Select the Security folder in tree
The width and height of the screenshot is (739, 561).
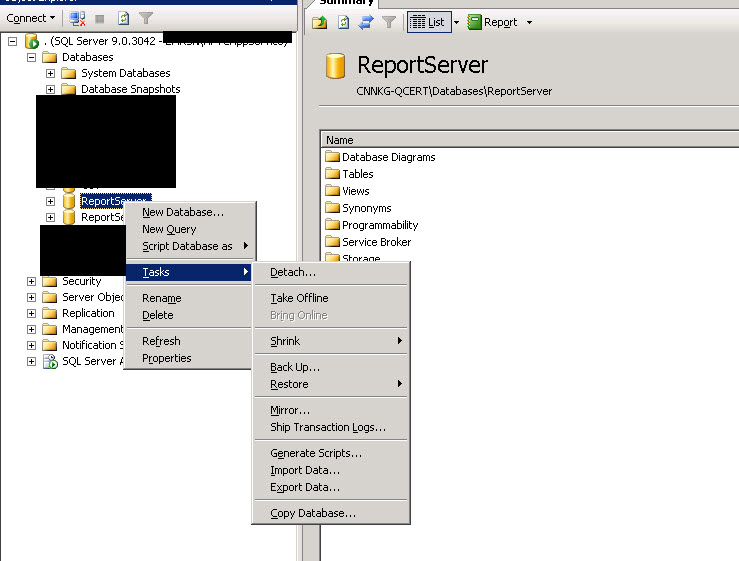tap(82, 281)
